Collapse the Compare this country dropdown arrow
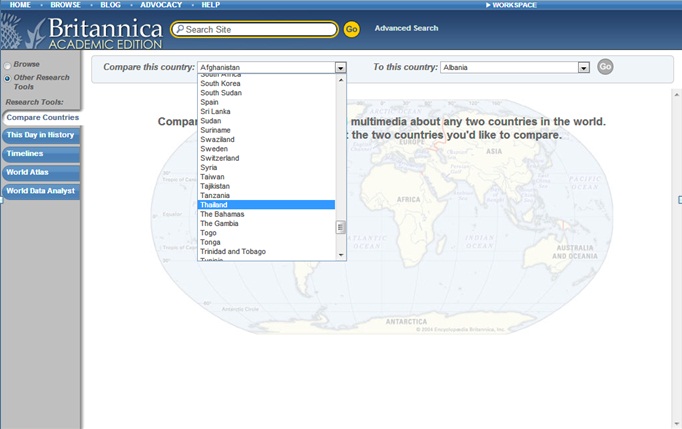Screen dimensions: 682x429 click(x=341, y=67)
